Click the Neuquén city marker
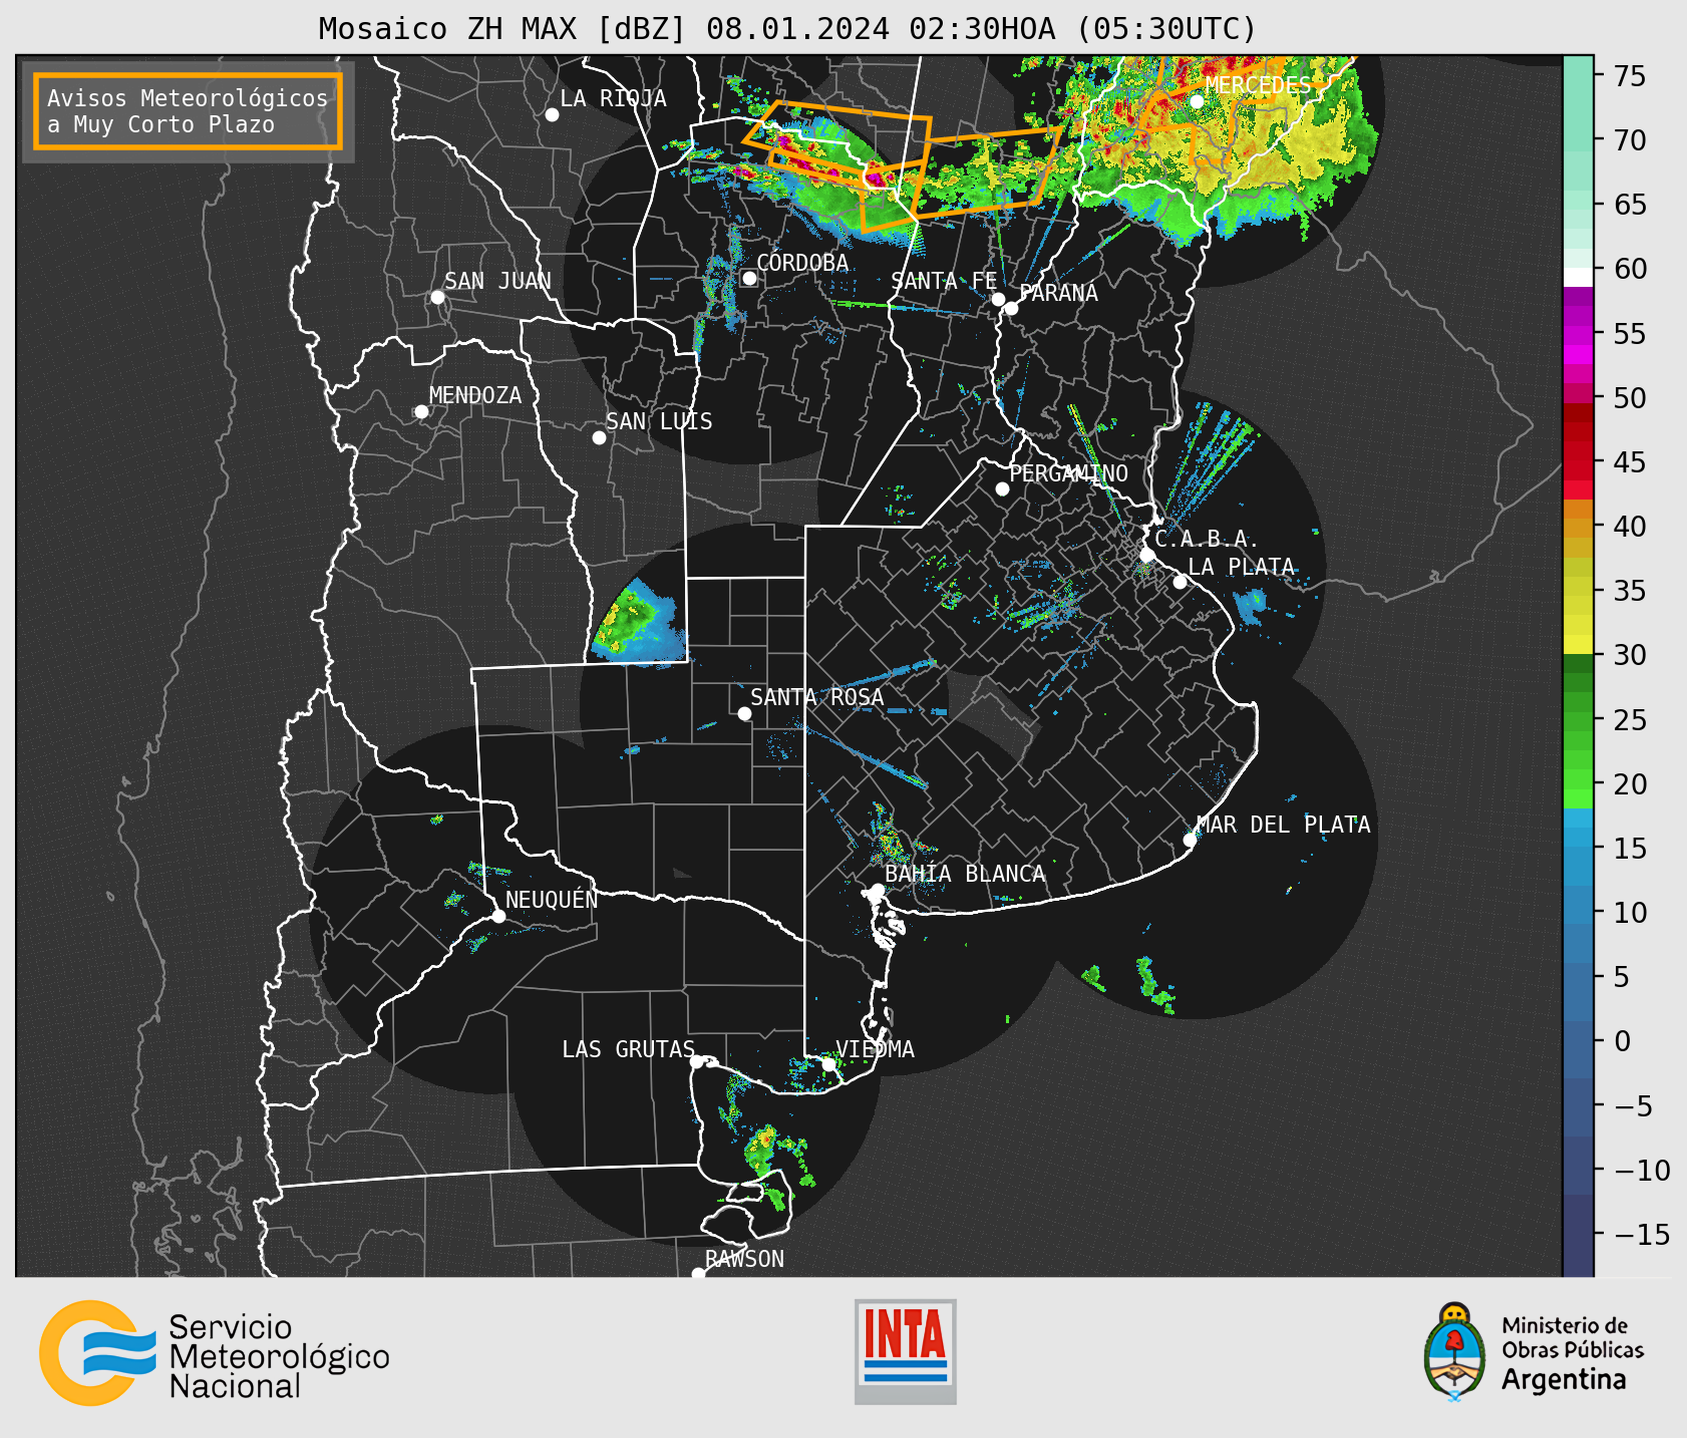 [x=498, y=916]
